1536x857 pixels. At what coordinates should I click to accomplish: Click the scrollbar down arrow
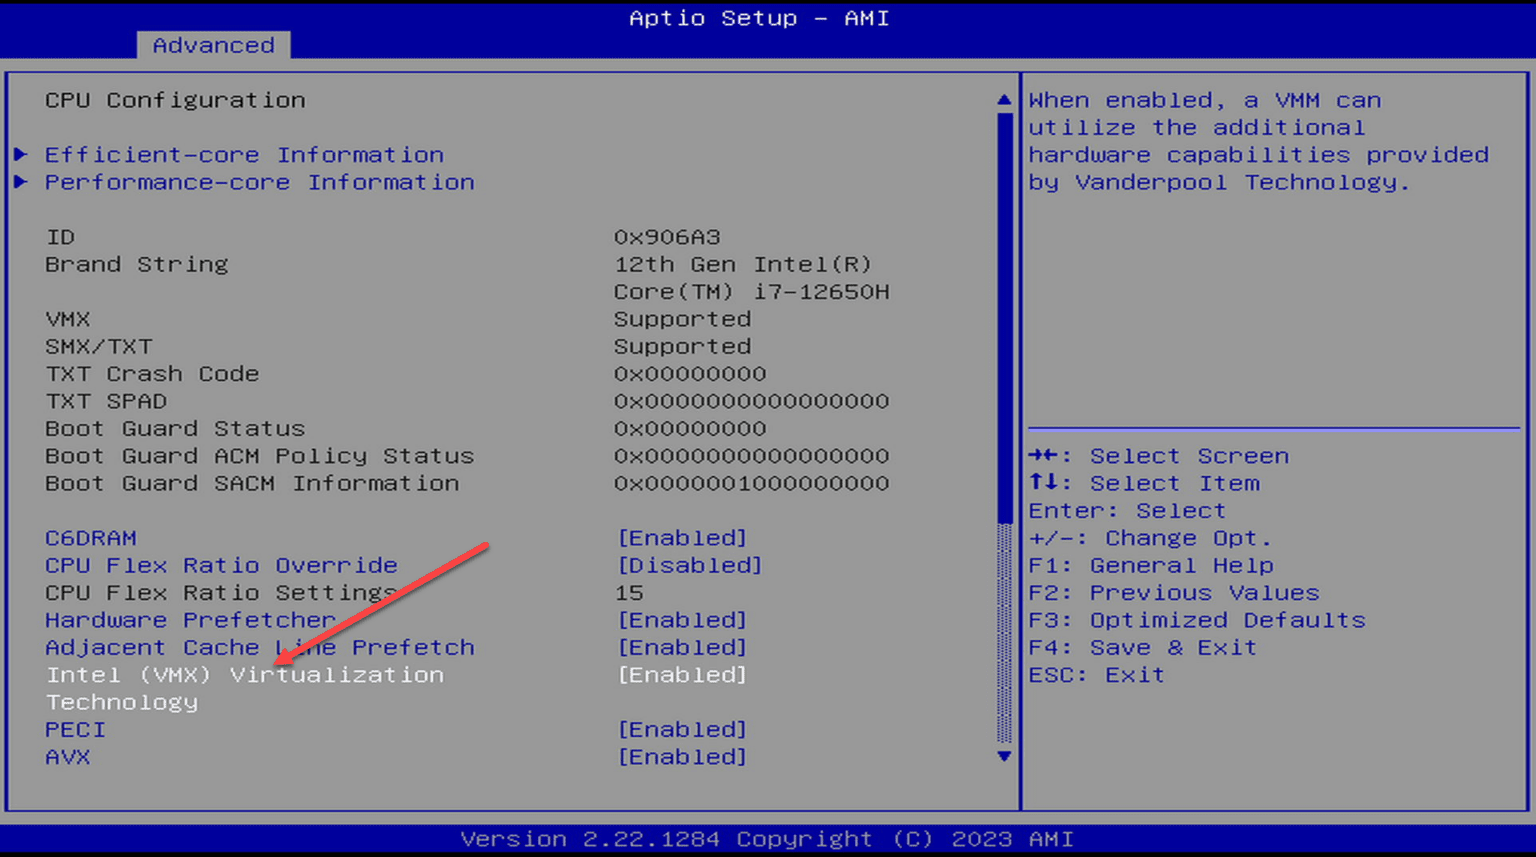[x=1003, y=757]
